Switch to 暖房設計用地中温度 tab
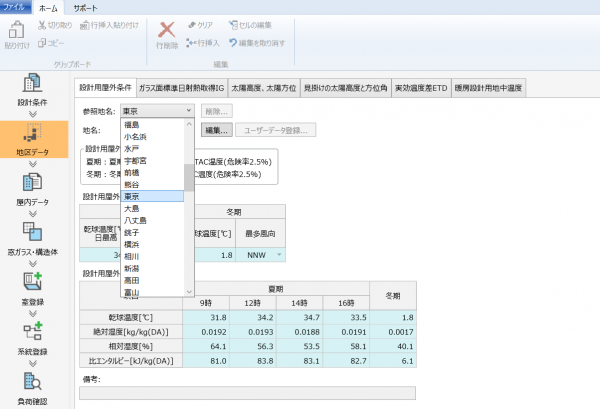600x409 pixels. (x=488, y=88)
